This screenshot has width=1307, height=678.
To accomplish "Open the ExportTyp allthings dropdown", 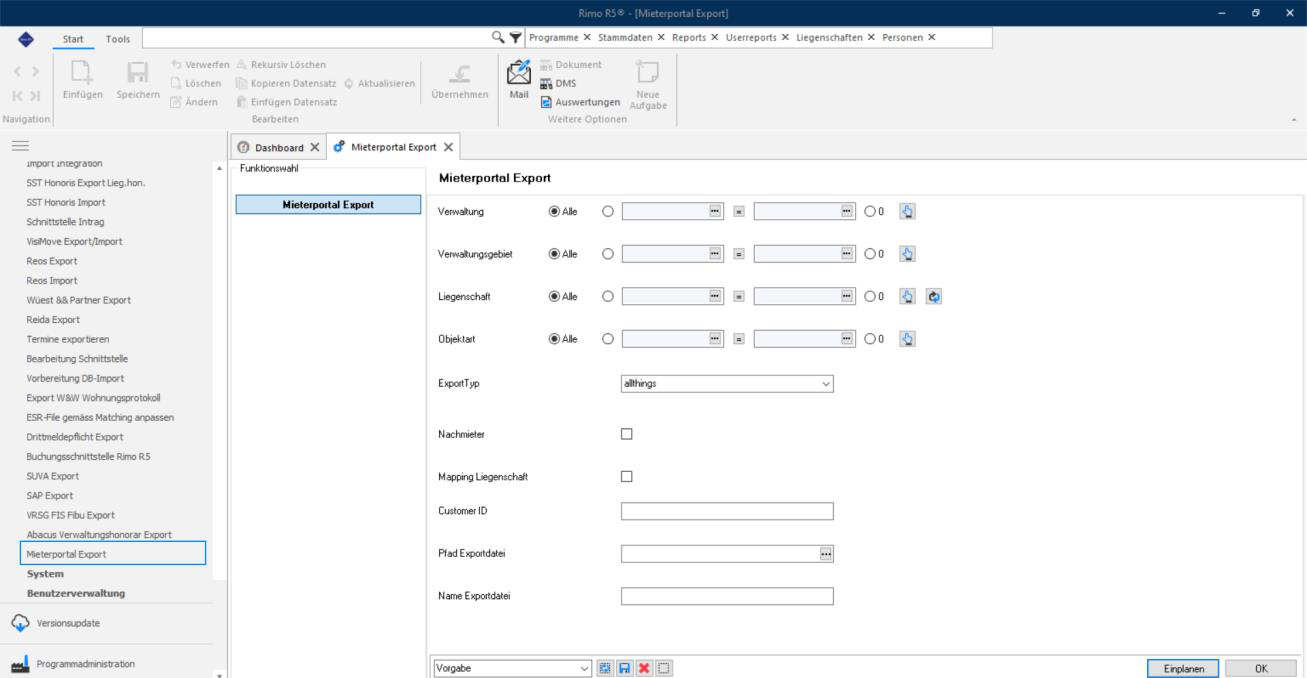I will point(727,383).
